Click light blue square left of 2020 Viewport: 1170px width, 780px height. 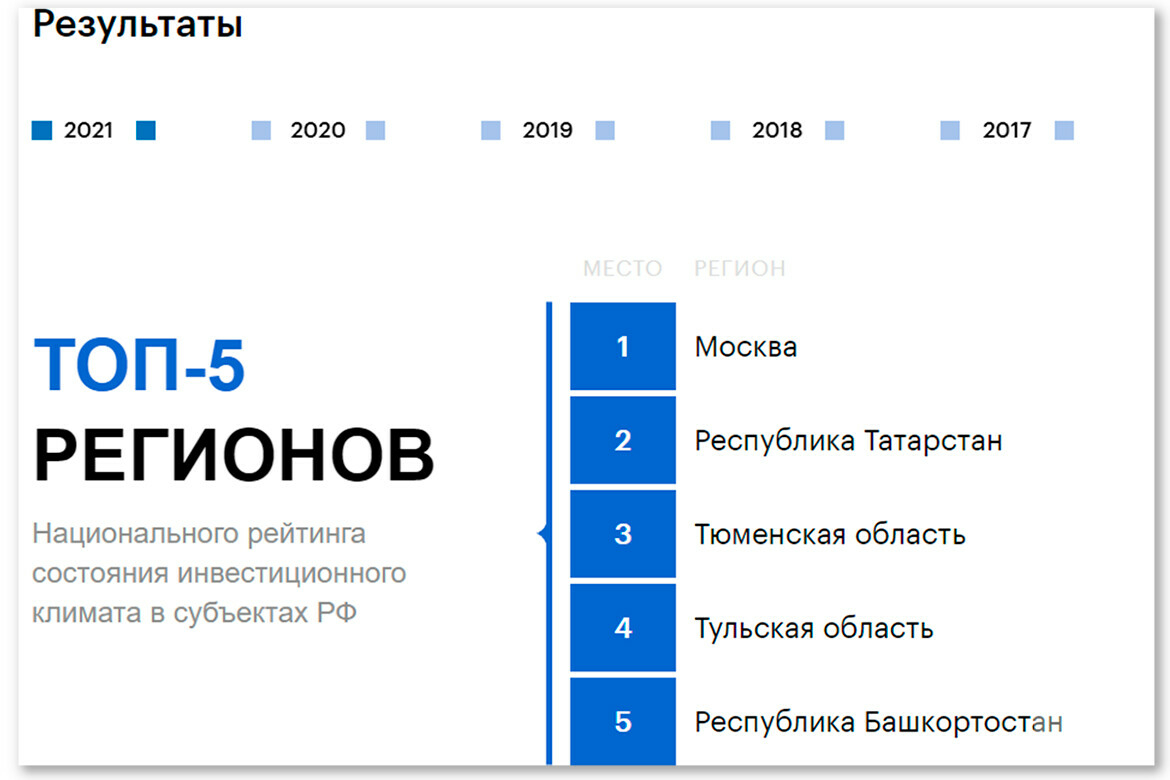[x=261, y=130]
